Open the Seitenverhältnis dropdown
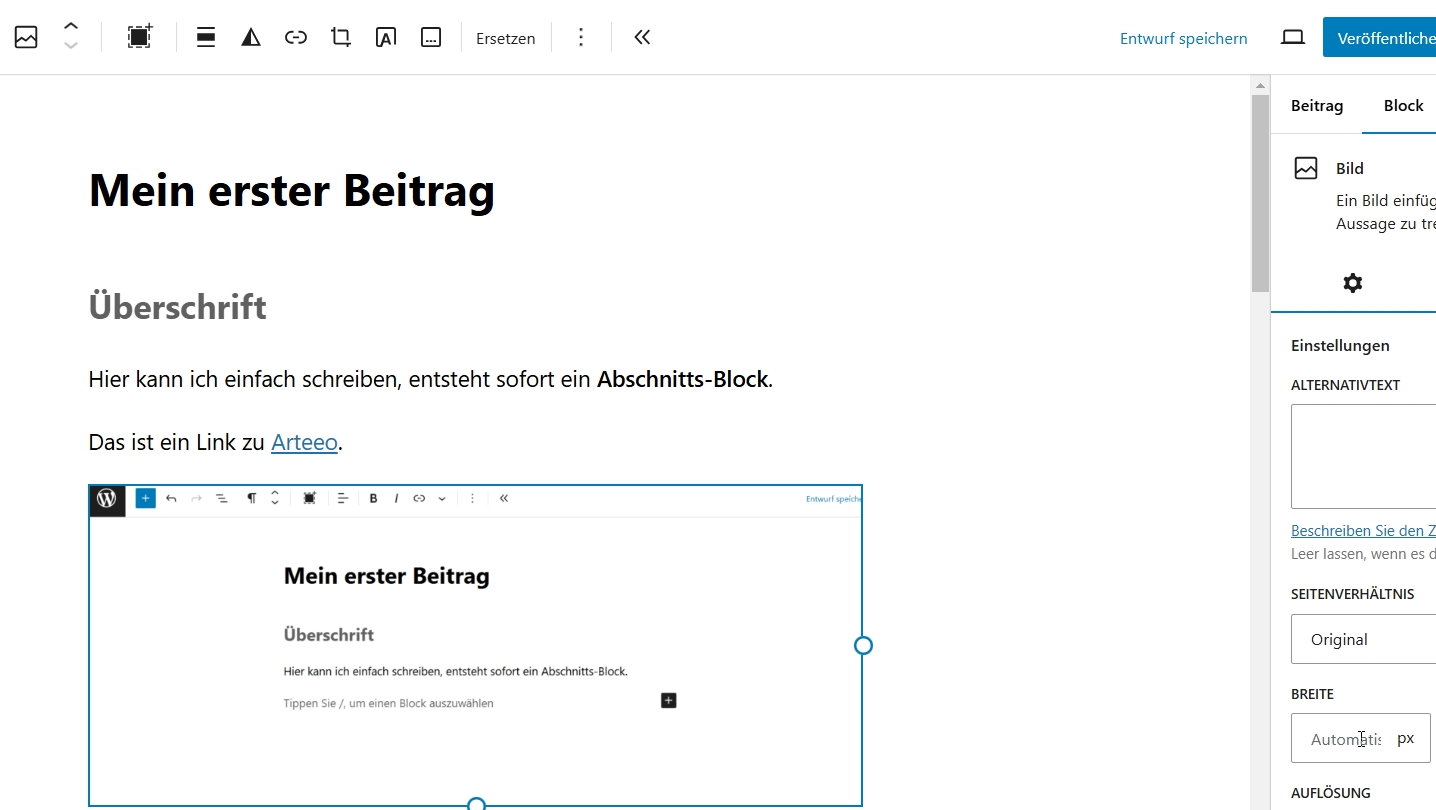Viewport: 1436px width, 810px height. click(x=1363, y=639)
